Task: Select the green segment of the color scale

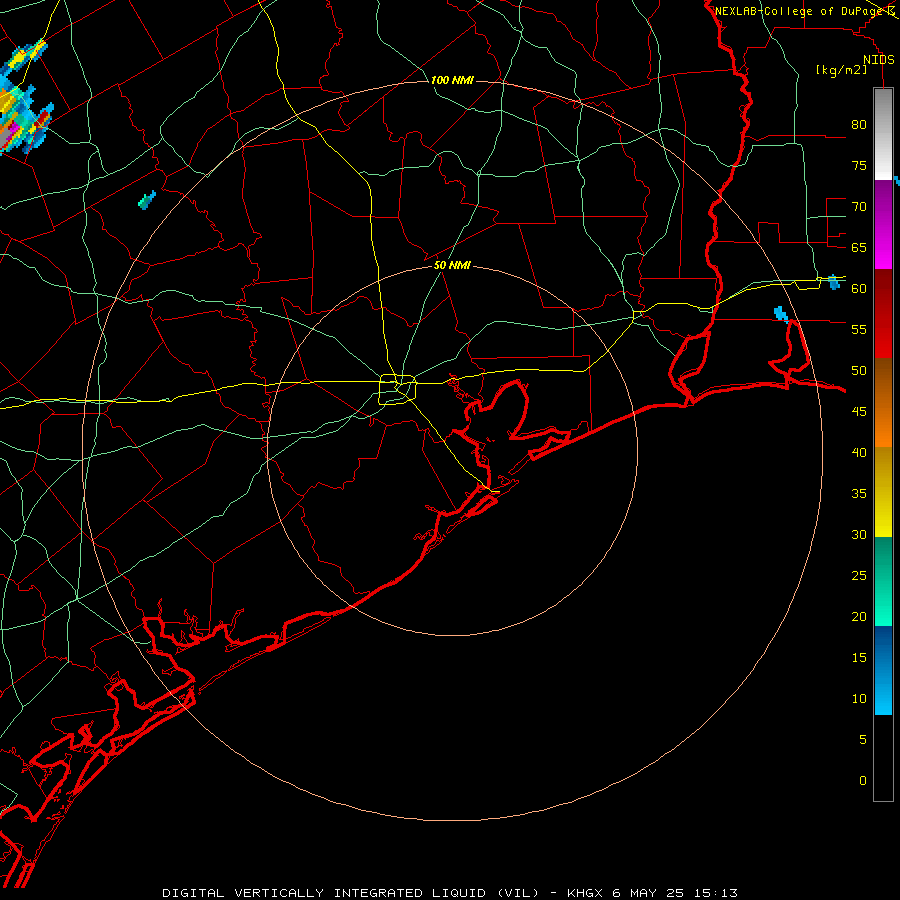Action: pyautogui.click(x=883, y=582)
